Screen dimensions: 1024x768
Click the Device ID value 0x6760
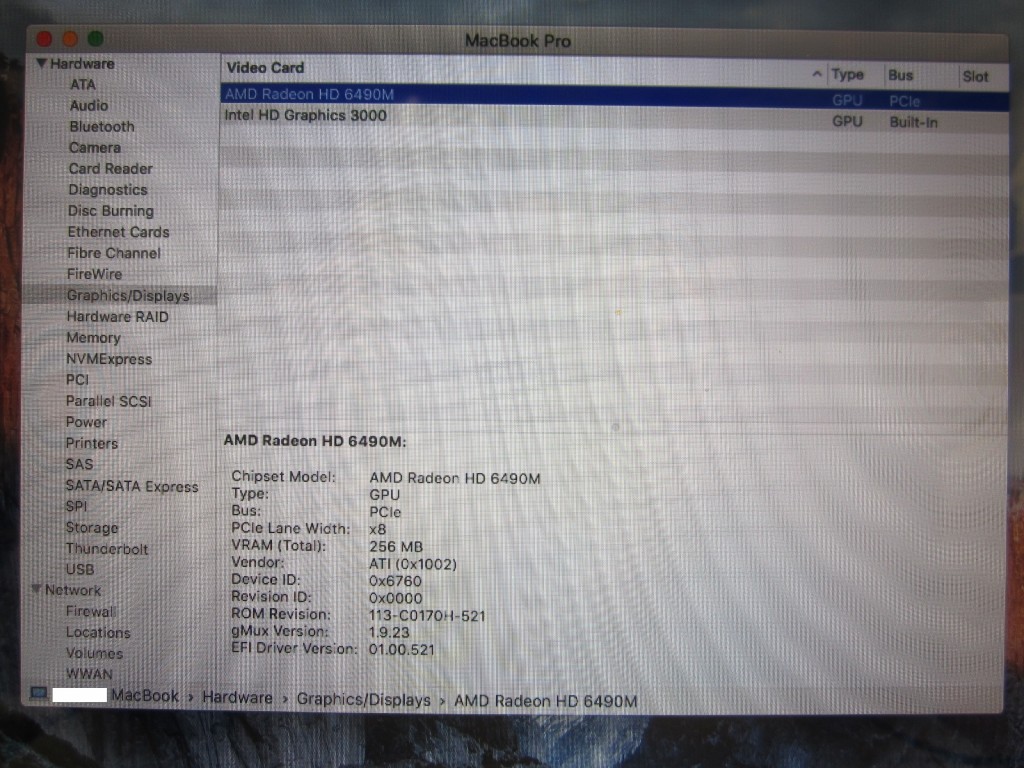click(395, 581)
